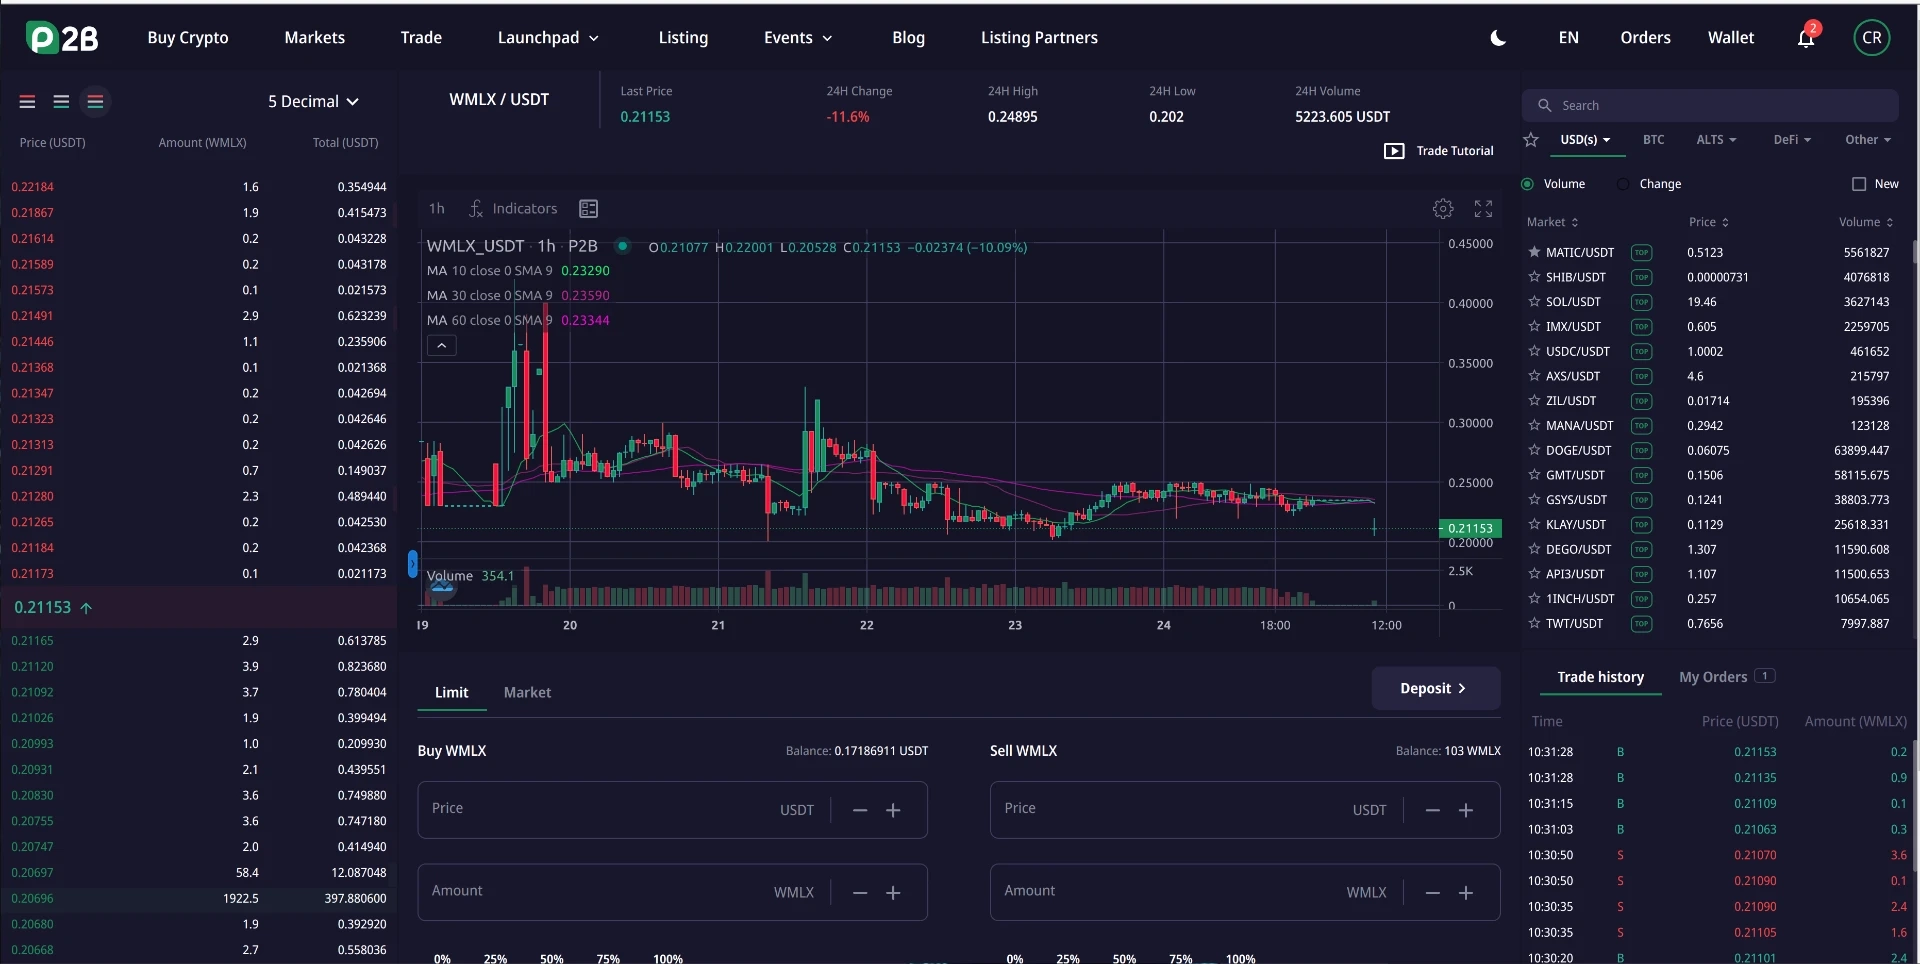Set sell amount slider to 25%

(1068, 958)
